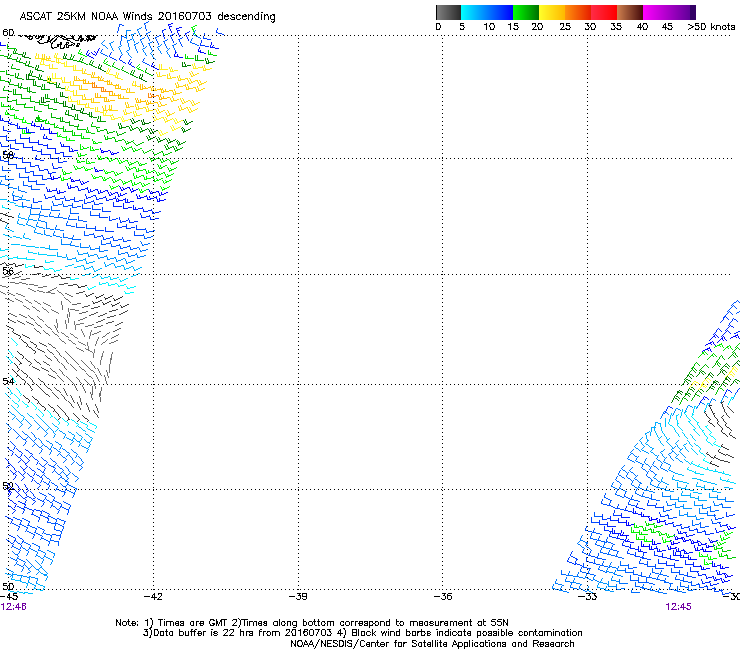Click the latitude label 54
The height and width of the screenshot is (650, 740).
tap(8, 381)
